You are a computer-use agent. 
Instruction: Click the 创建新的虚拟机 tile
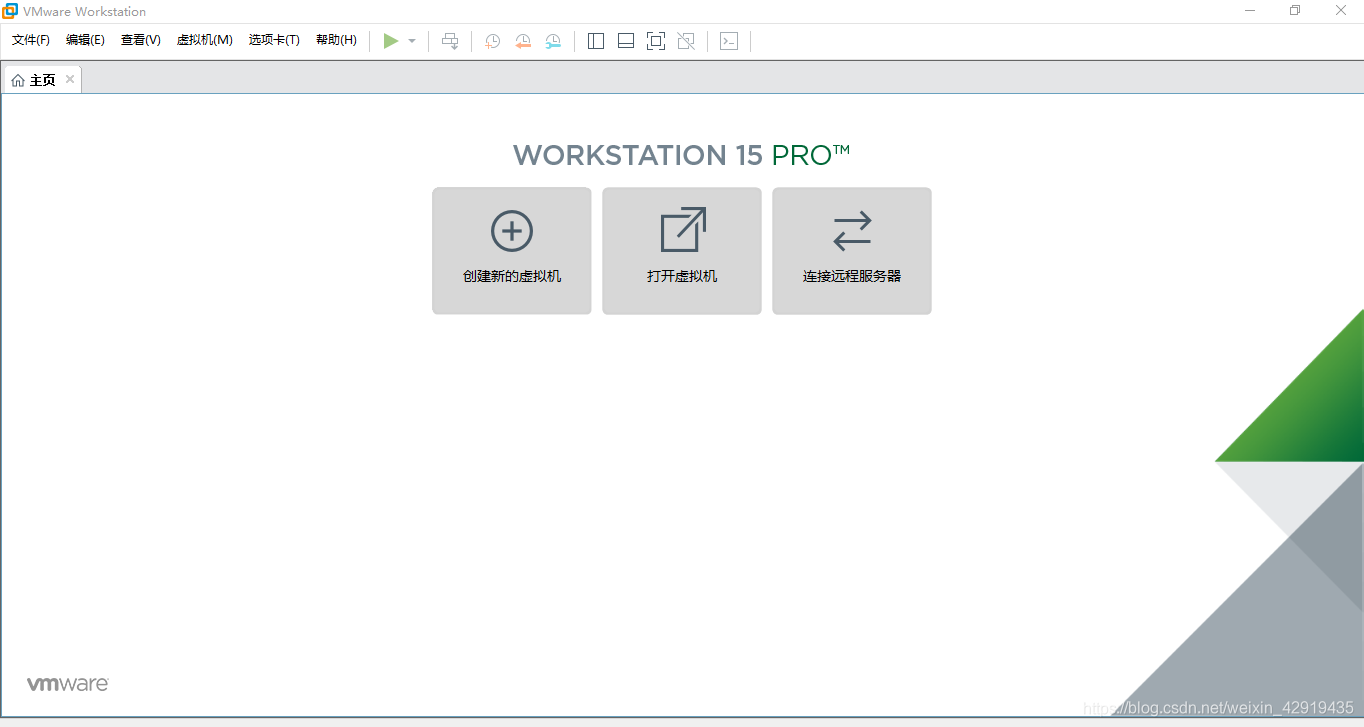[512, 251]
